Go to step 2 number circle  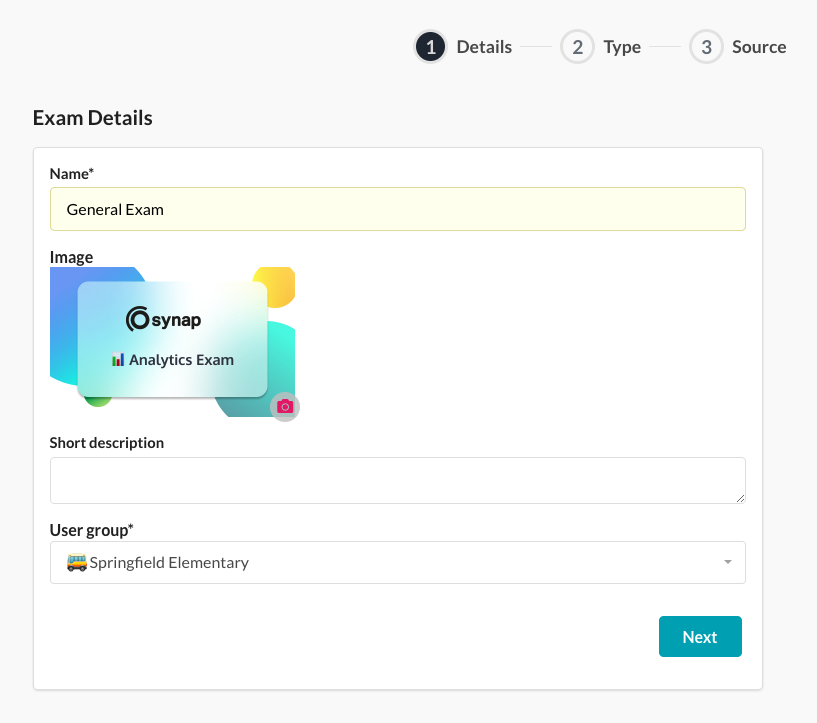577,47
